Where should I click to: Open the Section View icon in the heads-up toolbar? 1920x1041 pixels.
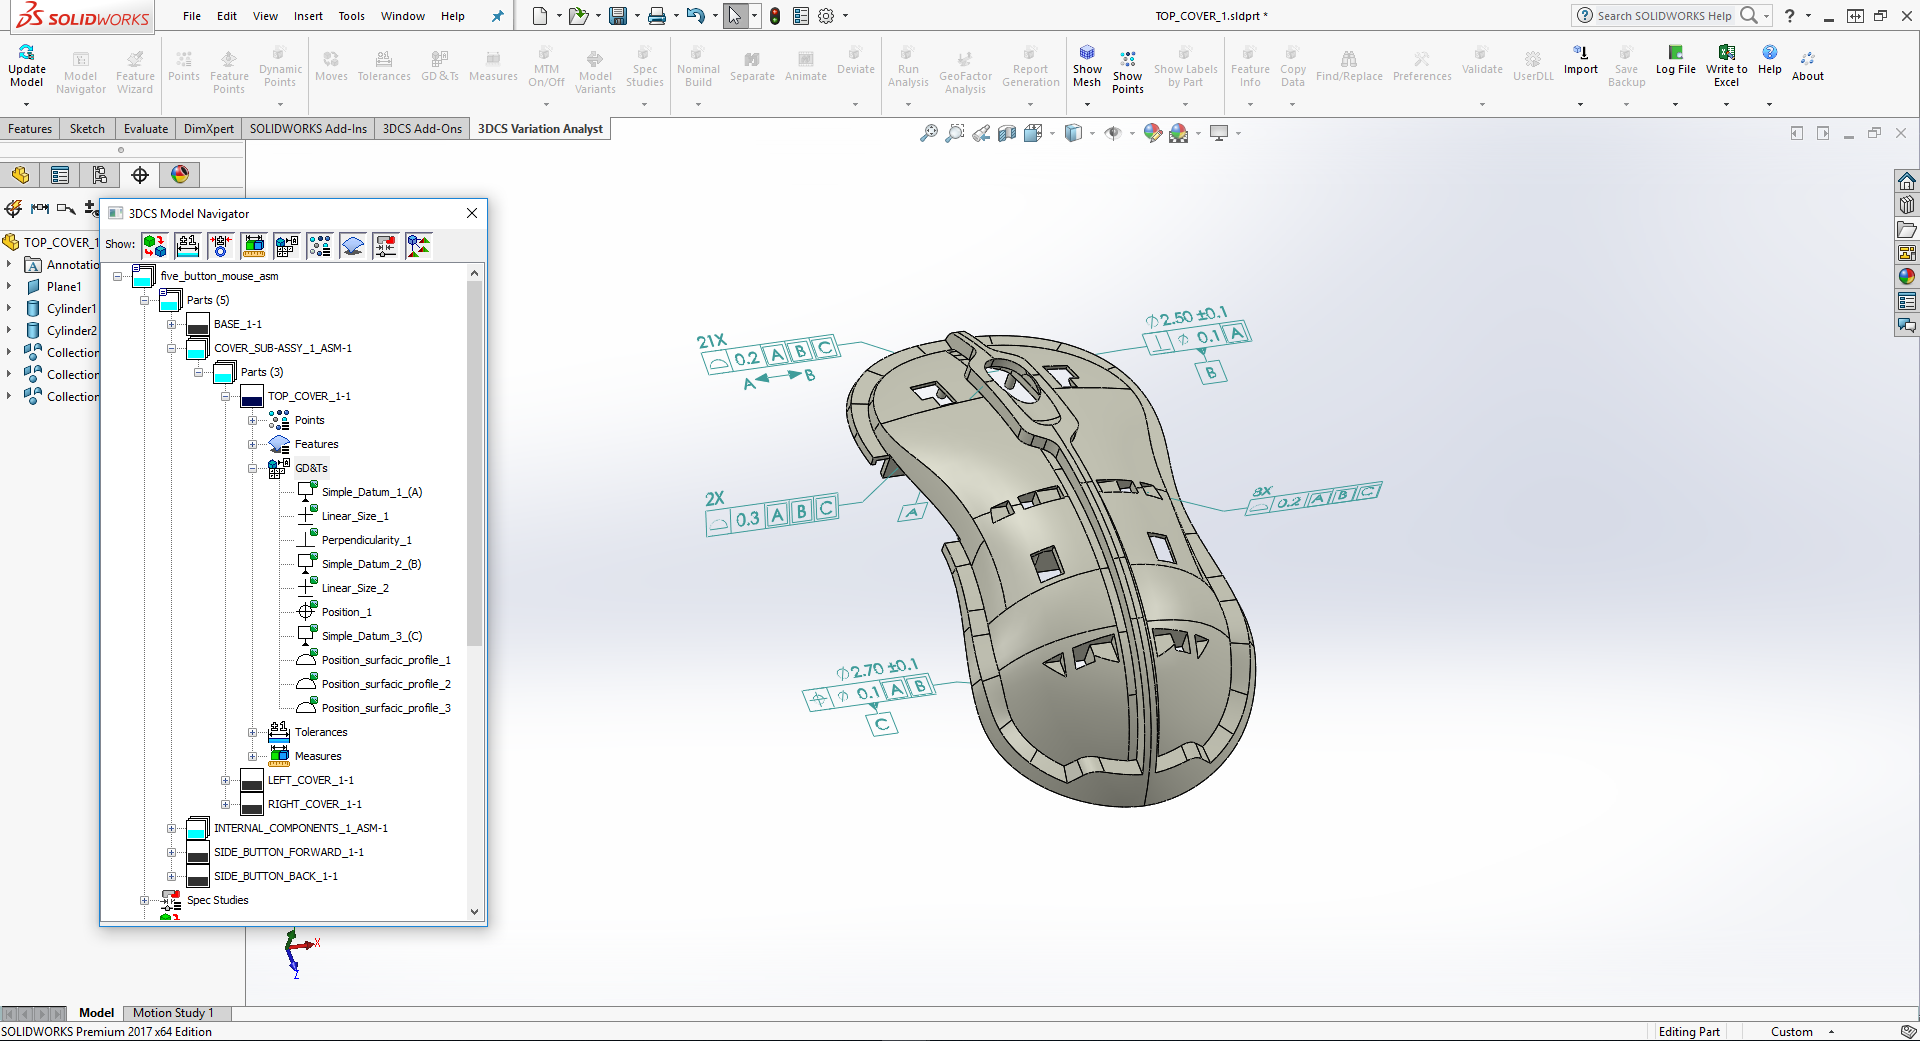(1007, 132)
